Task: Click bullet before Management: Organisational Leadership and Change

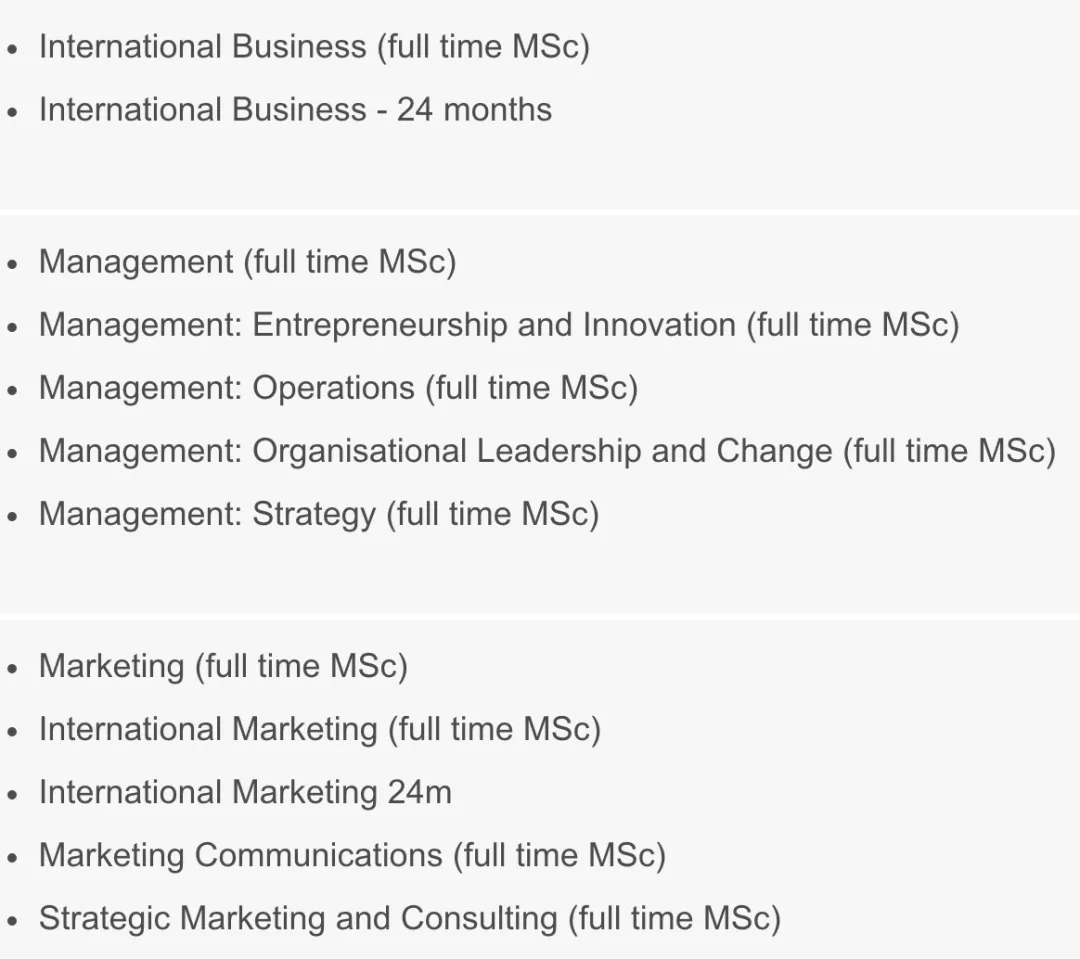Action: 12,454
